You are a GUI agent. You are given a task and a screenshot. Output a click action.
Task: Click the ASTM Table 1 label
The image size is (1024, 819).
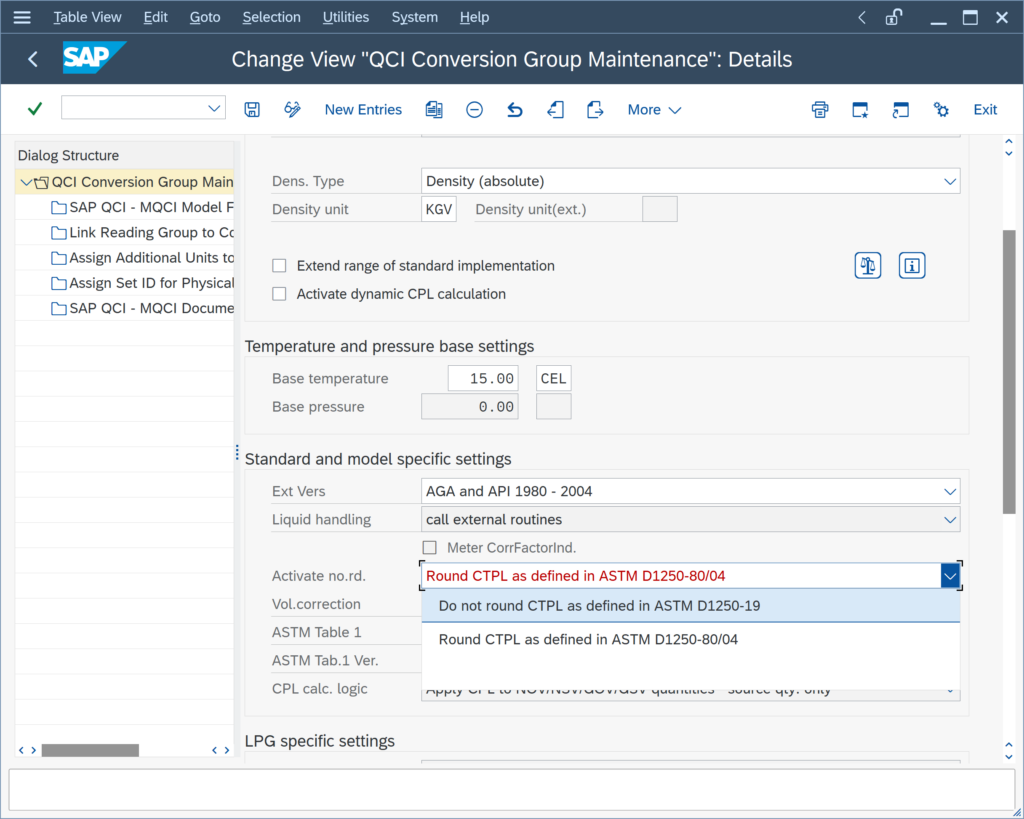coord(317,632)
